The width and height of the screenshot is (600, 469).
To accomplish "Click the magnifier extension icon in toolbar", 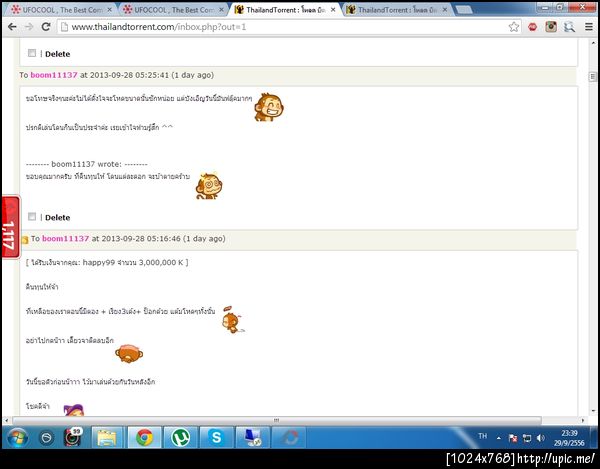I will click(x=569, y=27).
